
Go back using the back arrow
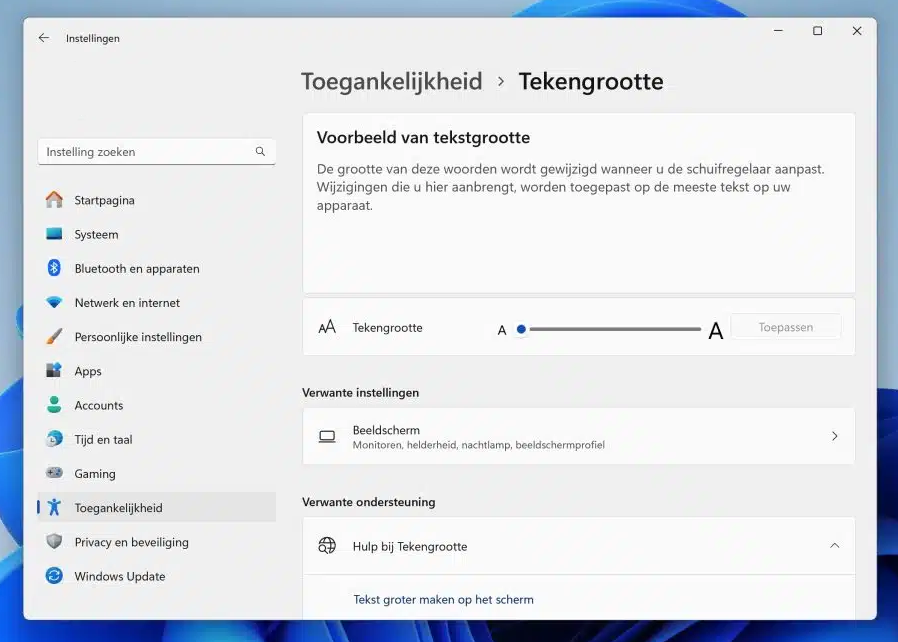(44, 38)
